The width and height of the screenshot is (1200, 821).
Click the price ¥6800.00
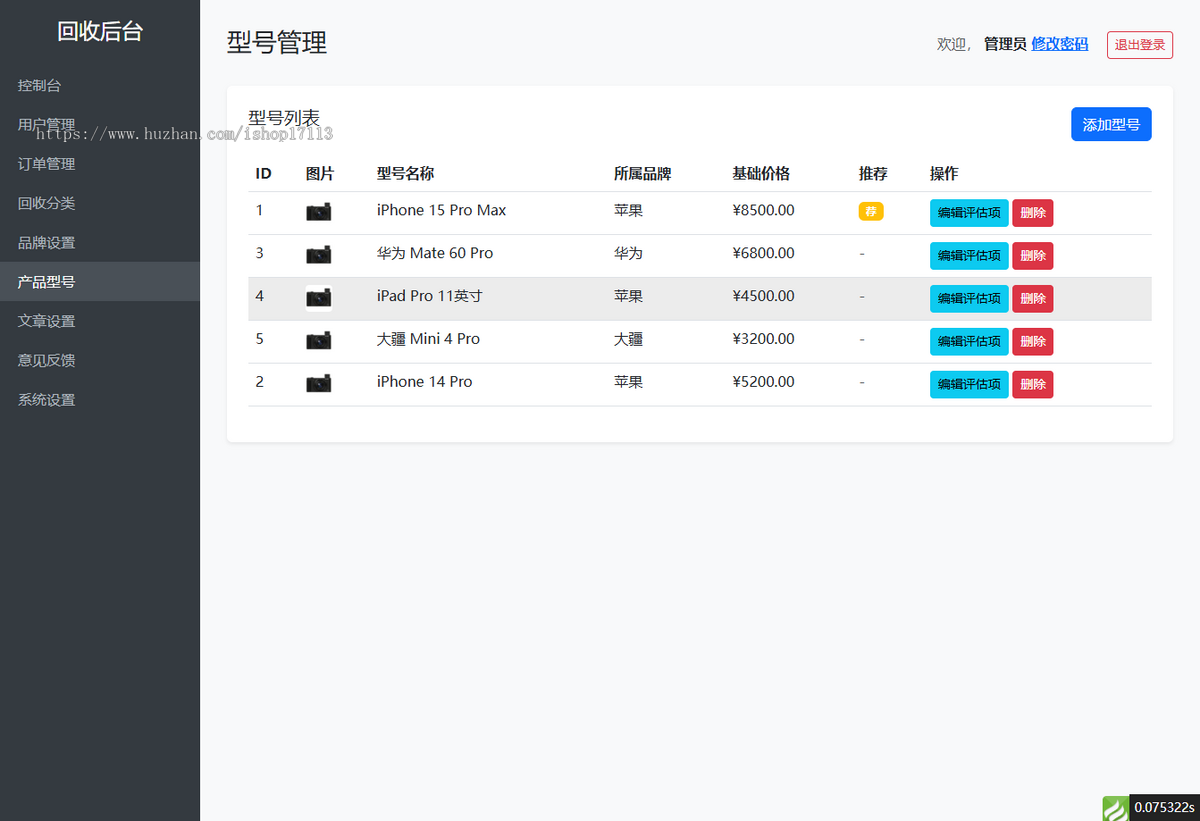tap(764, 253)
